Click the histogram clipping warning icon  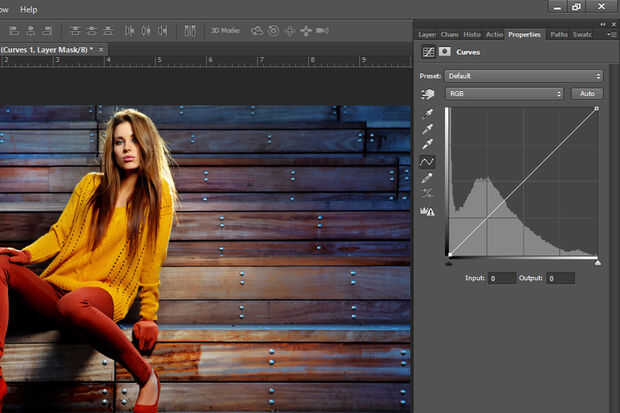[x=428, y=211]
